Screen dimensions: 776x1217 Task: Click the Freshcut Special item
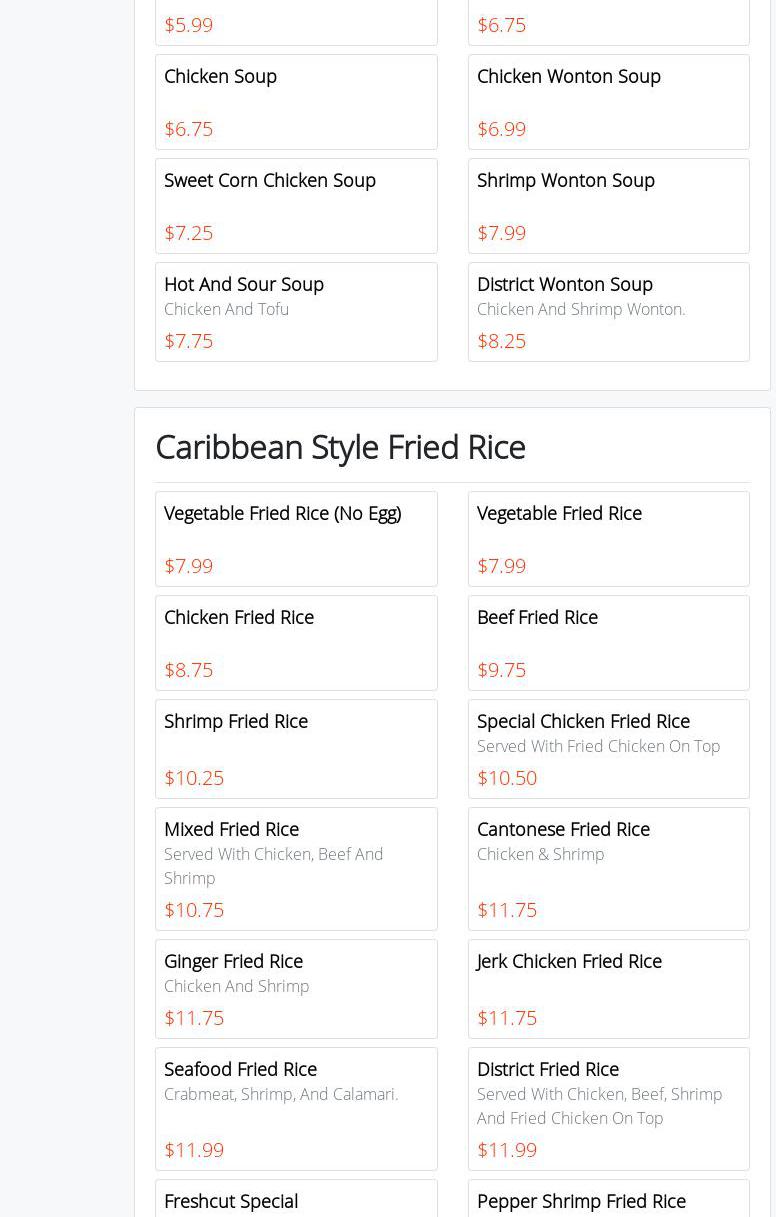point(296,1200)
